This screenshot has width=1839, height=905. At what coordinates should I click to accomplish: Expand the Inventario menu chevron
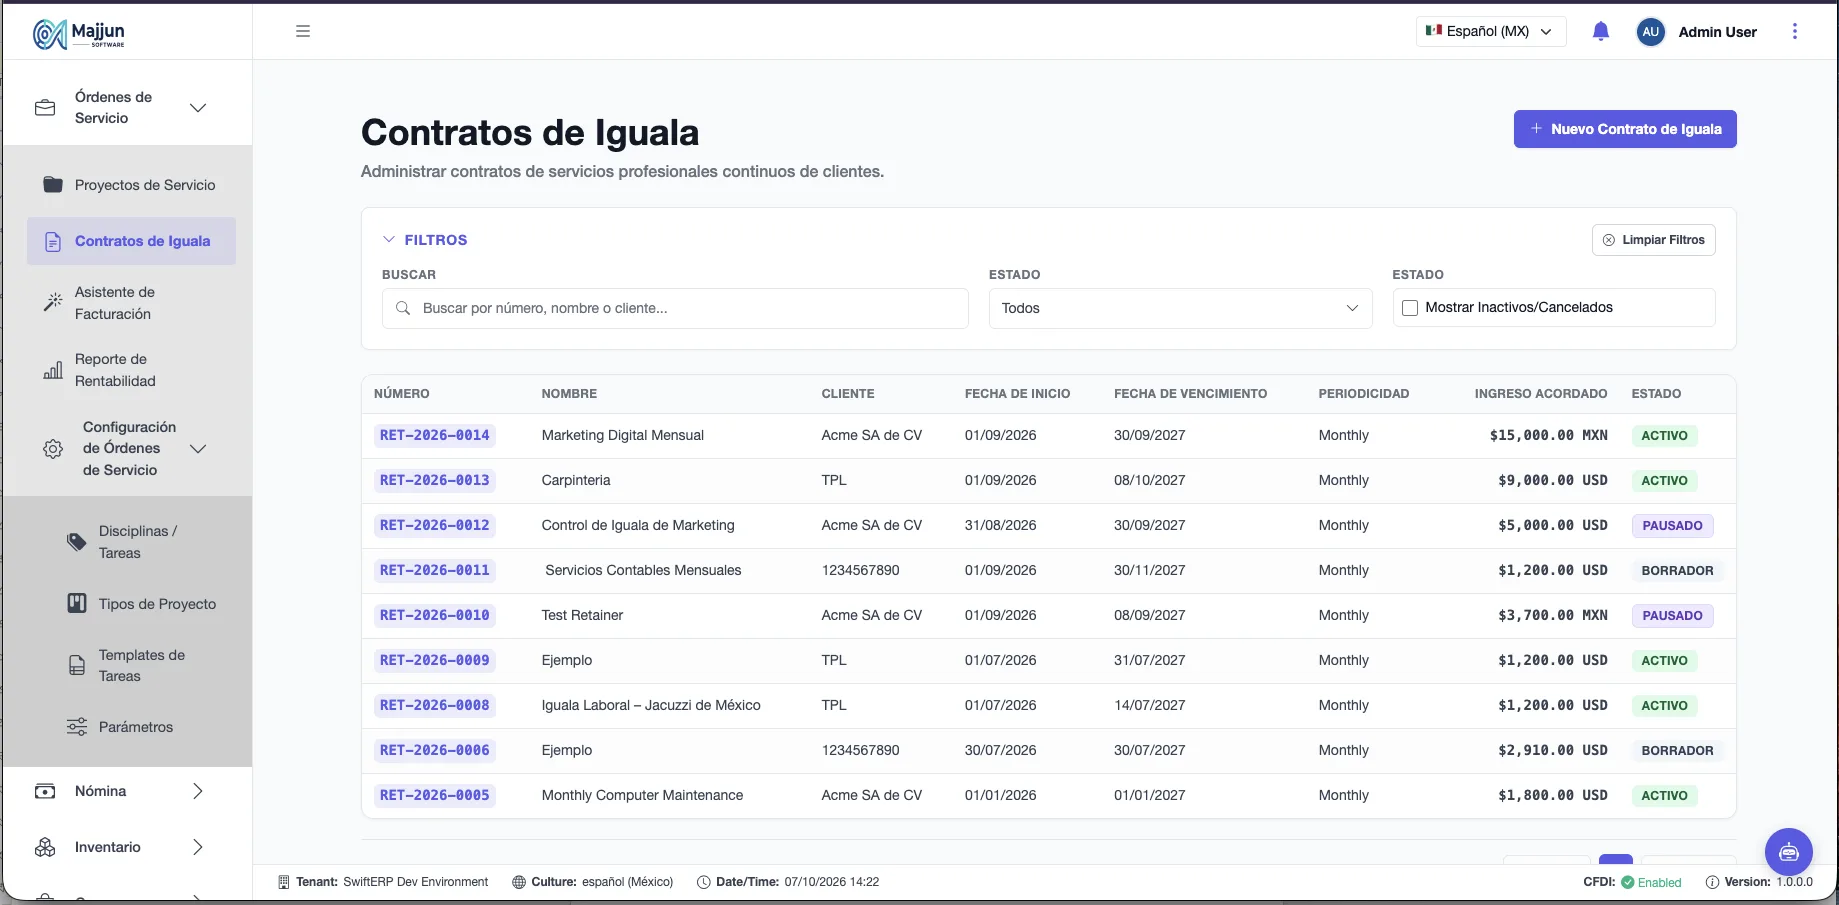click(198, 847)
